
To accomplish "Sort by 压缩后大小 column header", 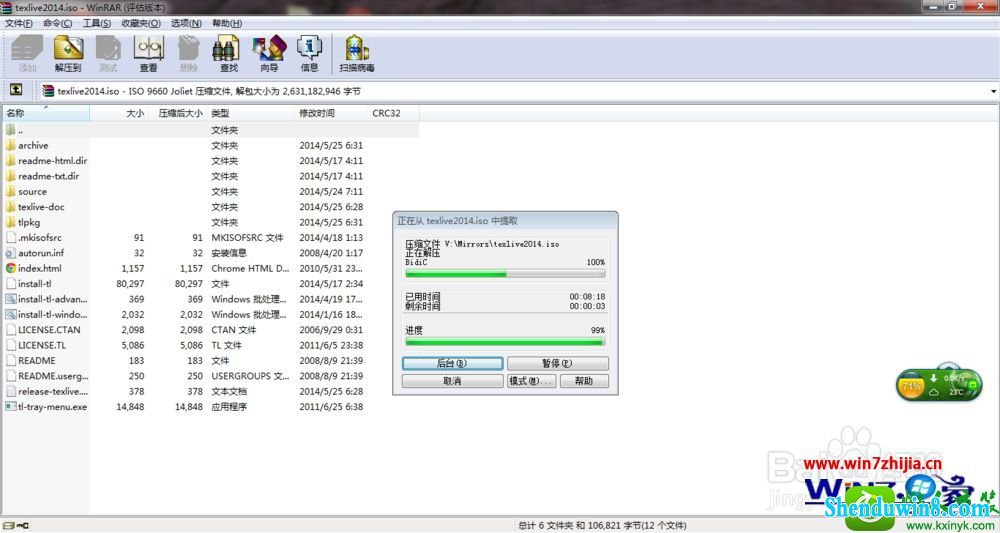I will click(179, 113).
